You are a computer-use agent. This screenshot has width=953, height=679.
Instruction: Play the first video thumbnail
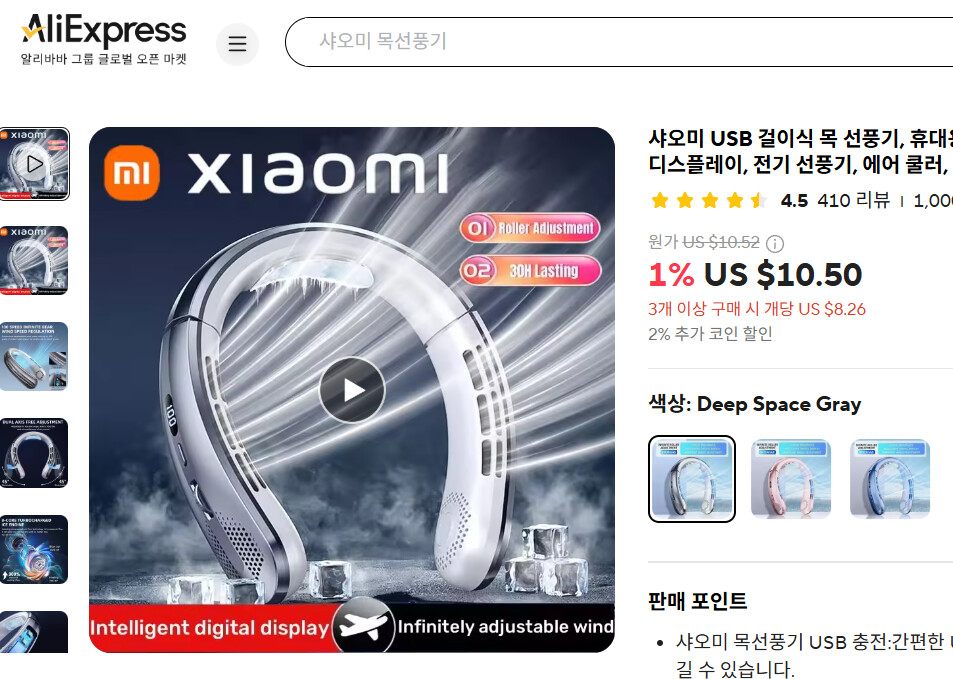34,164
